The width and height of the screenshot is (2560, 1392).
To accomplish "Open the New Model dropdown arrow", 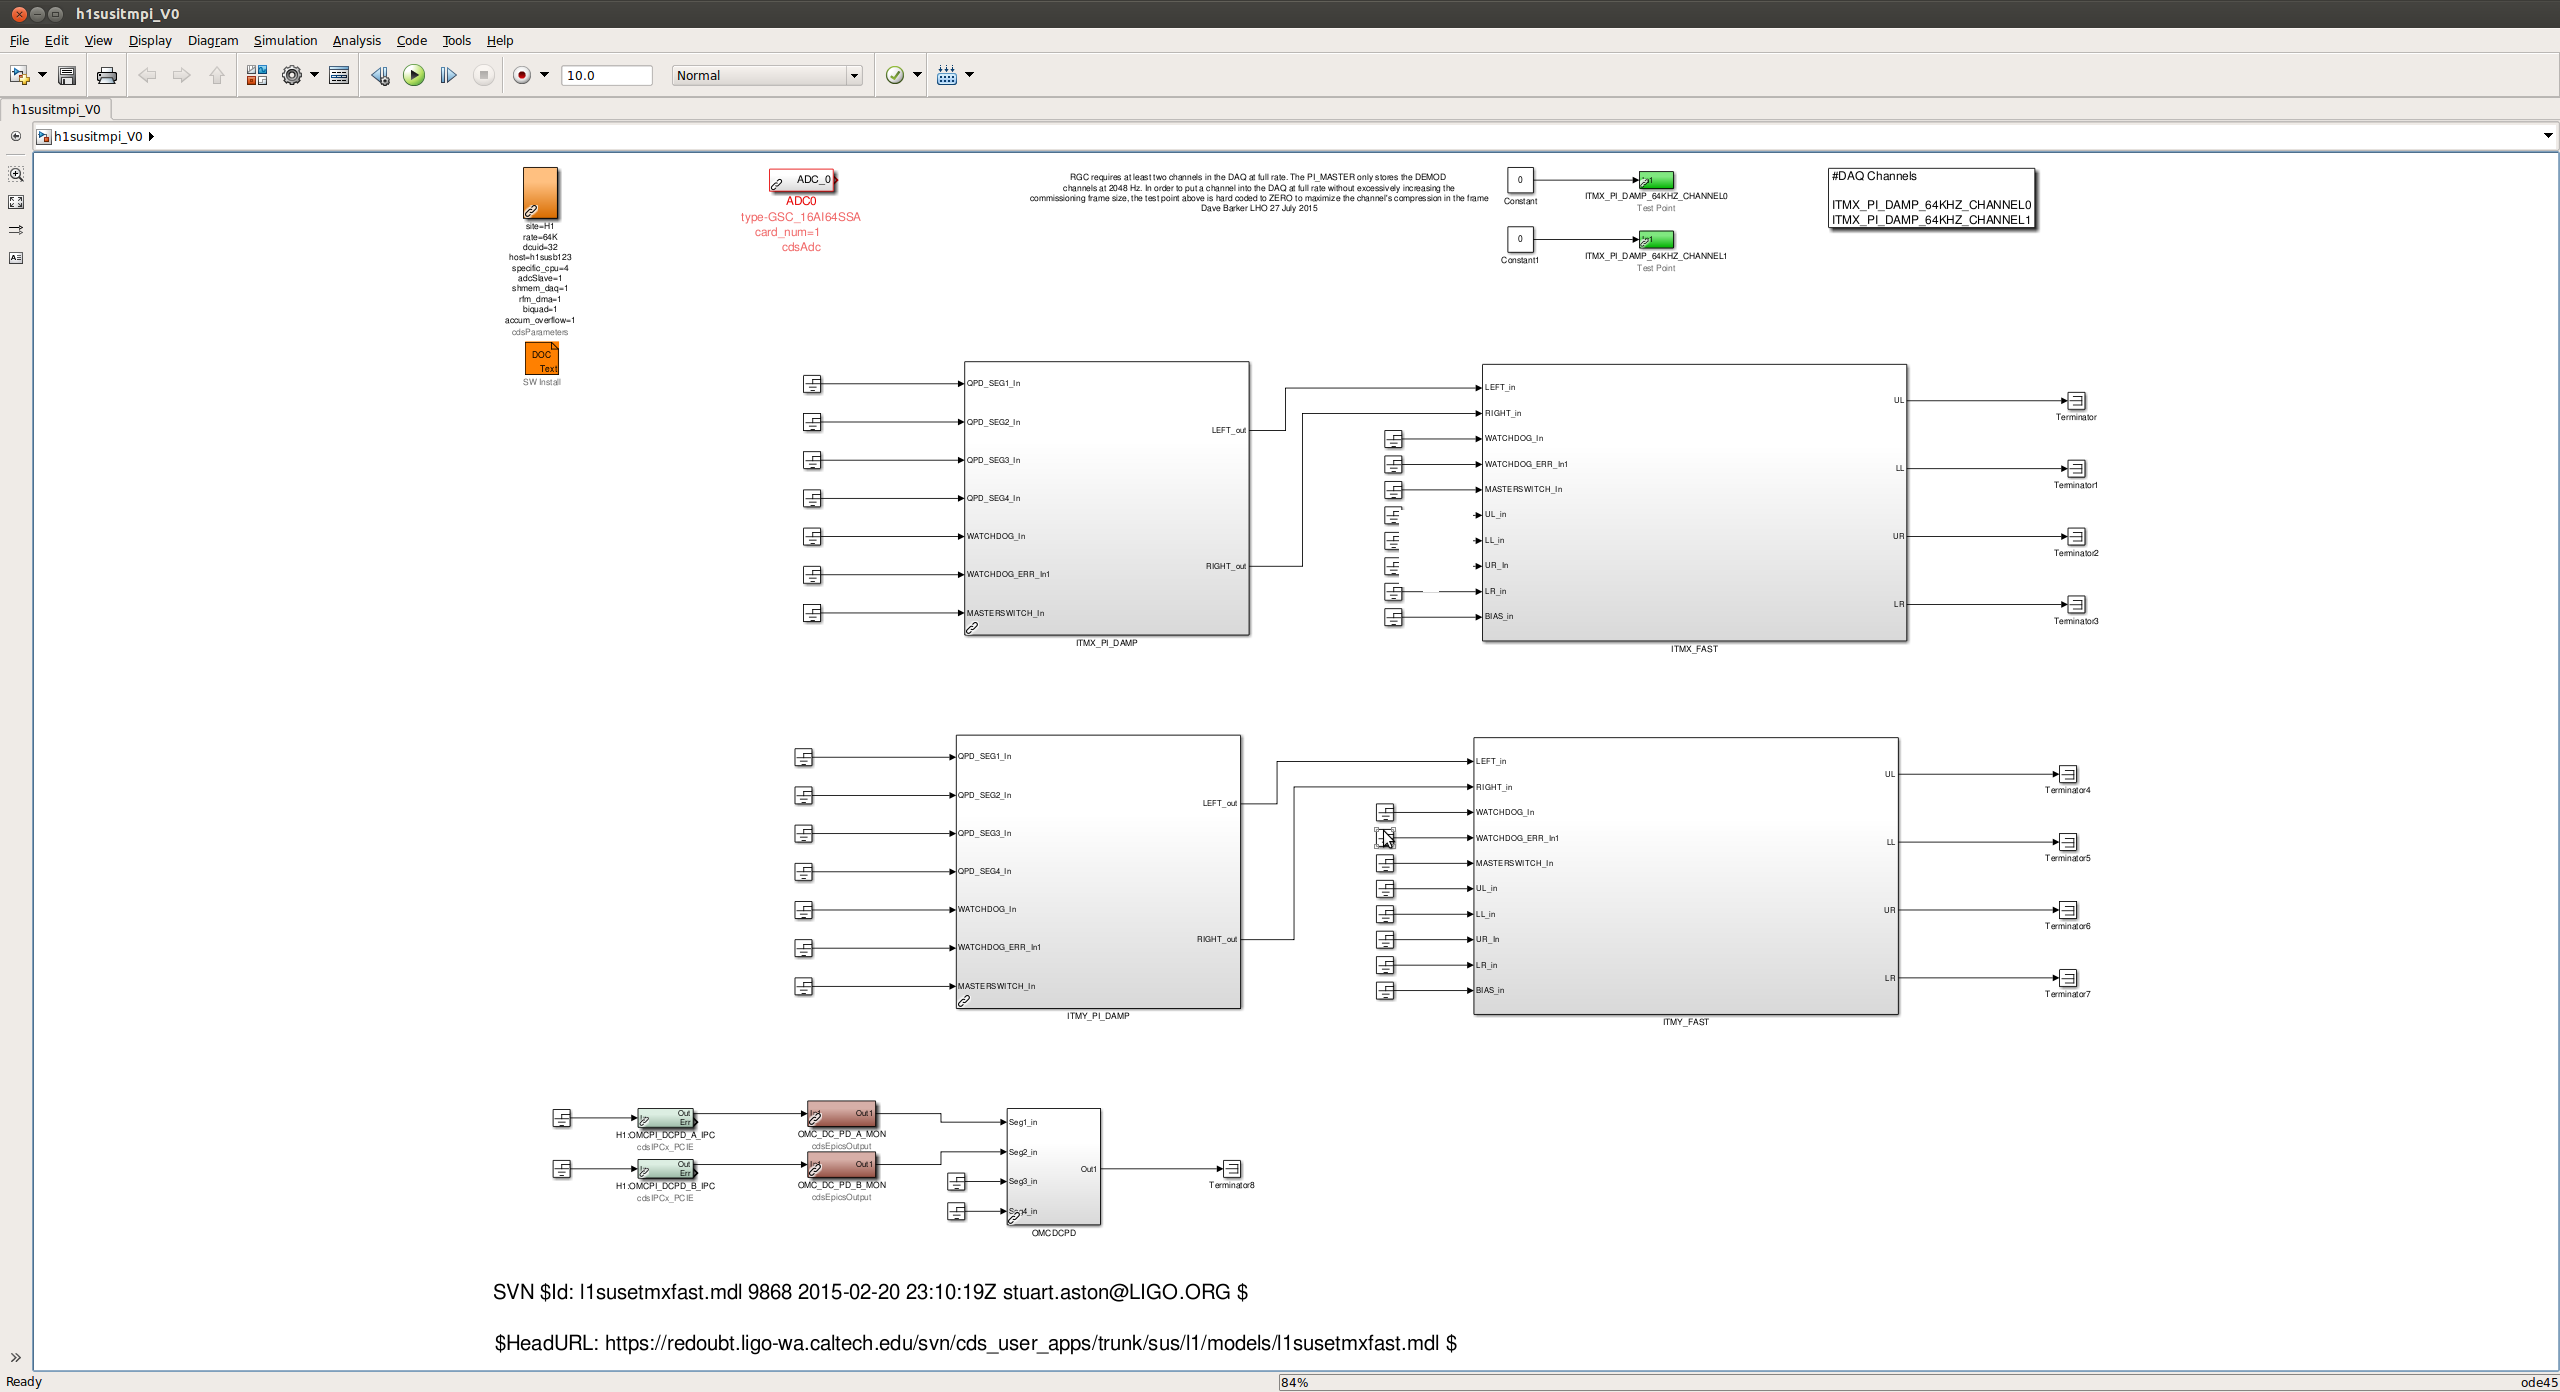I will click(42, 75).
